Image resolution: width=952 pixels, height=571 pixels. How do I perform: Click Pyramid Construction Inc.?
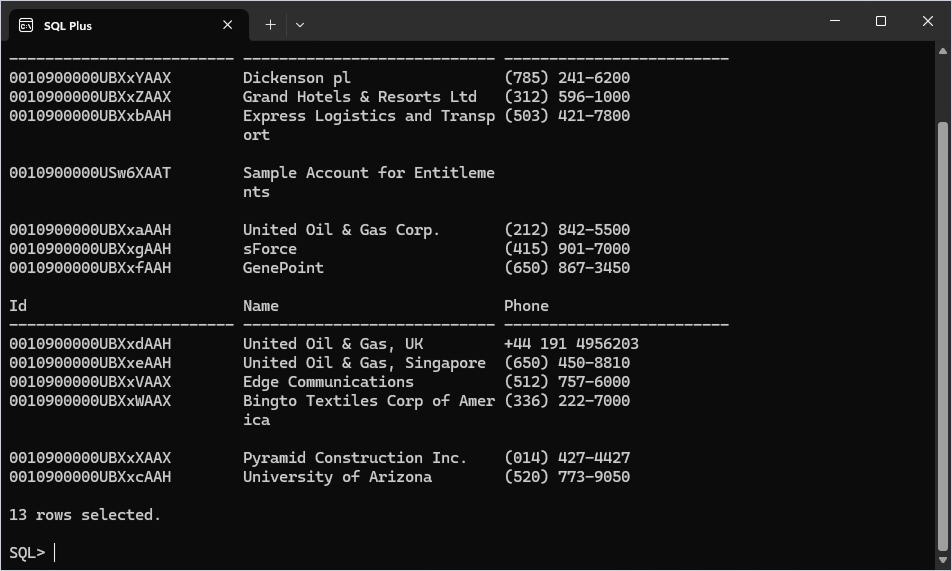pos(355,457)
